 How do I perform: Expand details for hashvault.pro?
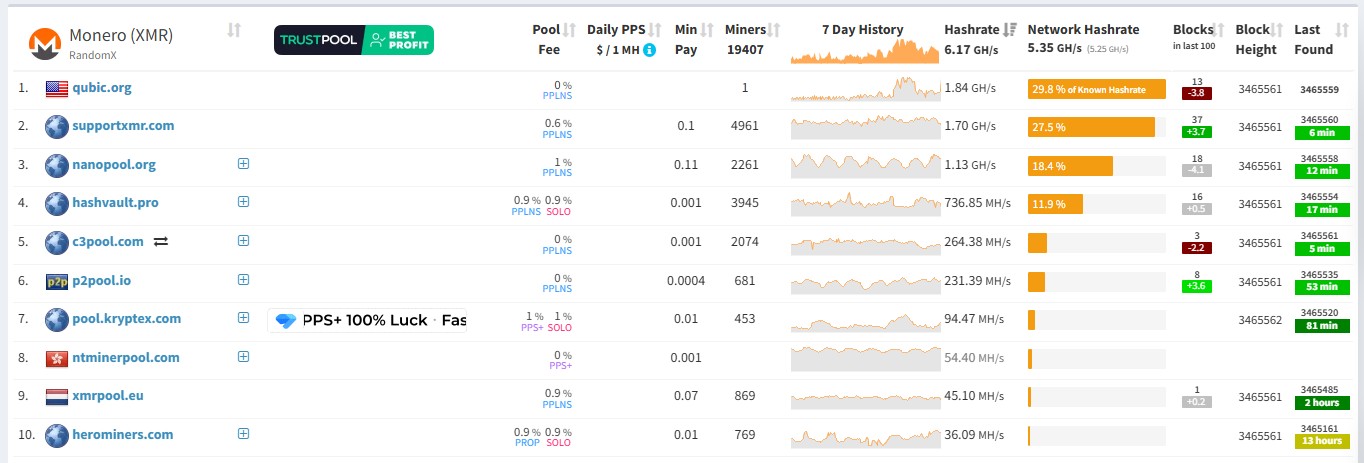pos(243,201)
